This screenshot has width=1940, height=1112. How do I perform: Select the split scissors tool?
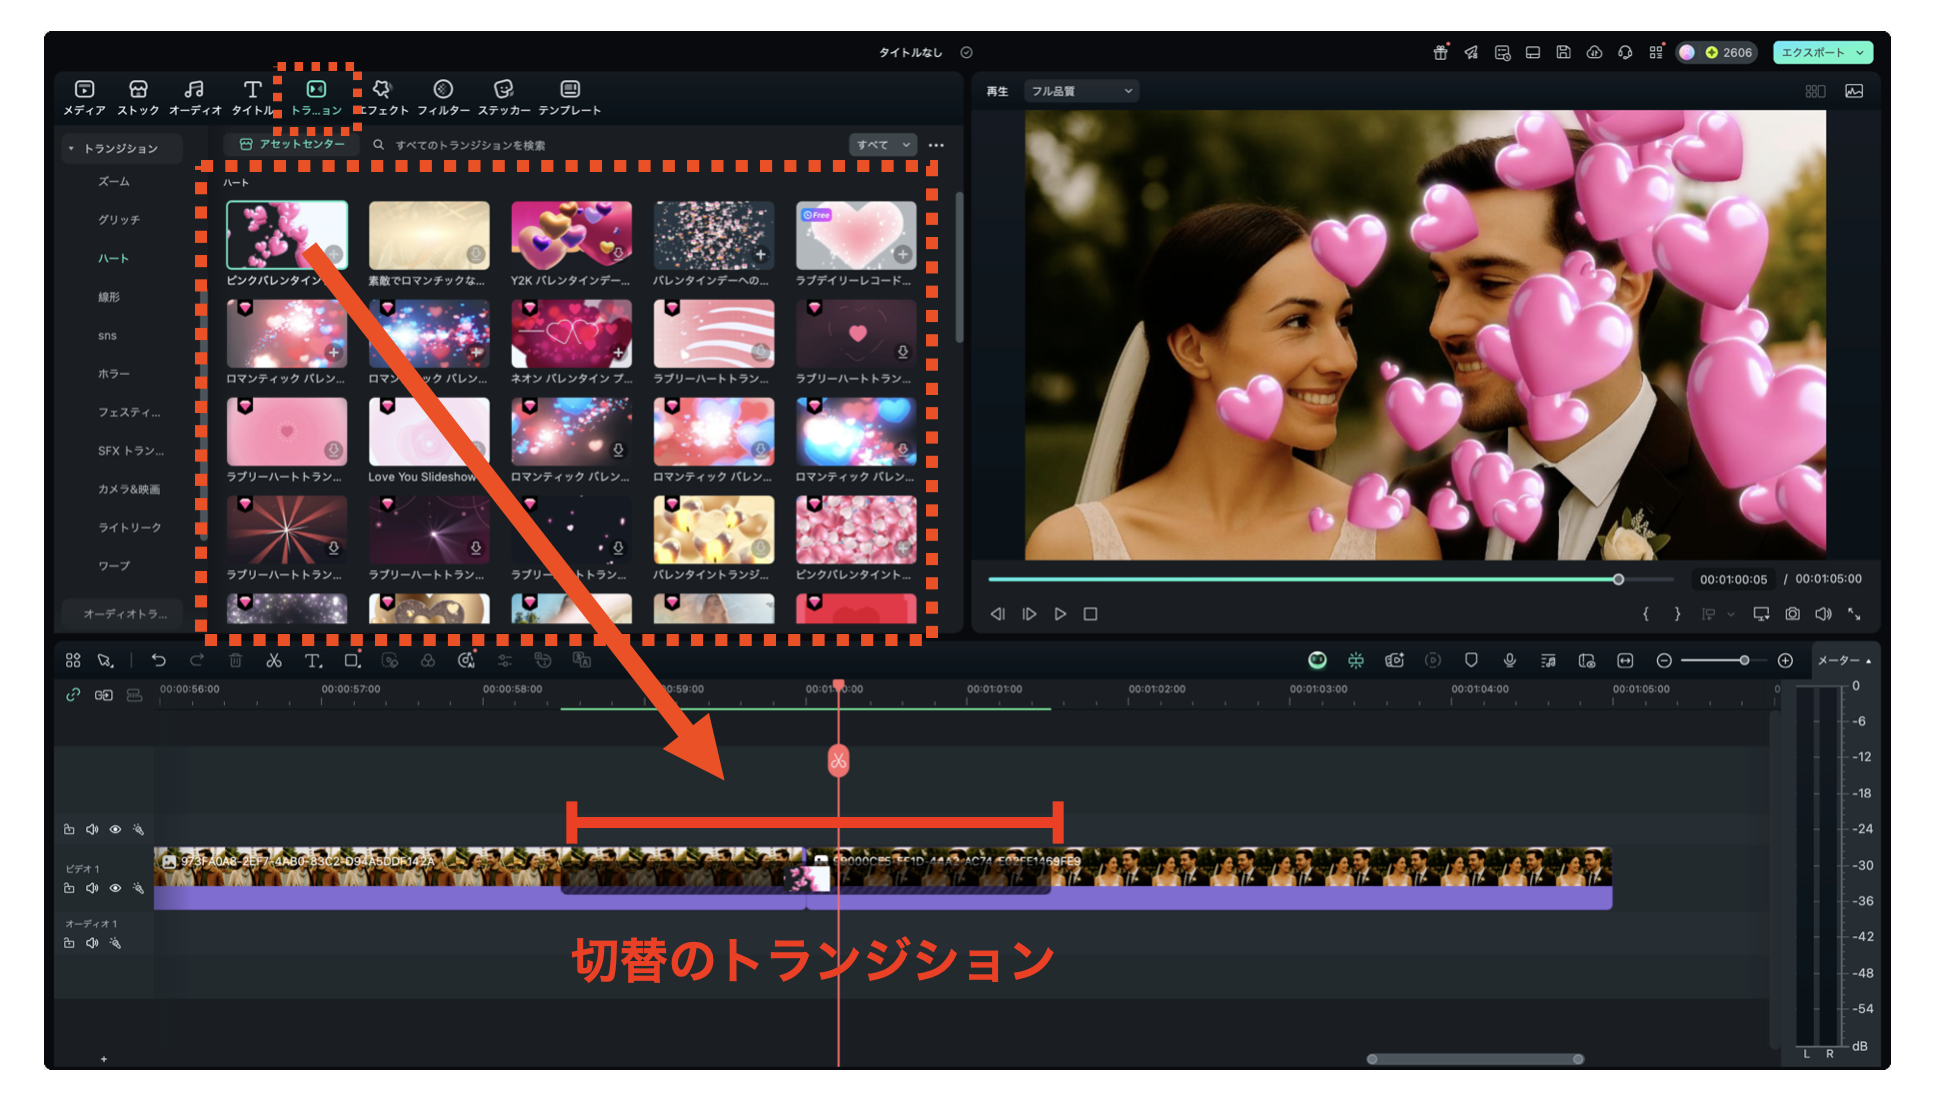[274, 661]
